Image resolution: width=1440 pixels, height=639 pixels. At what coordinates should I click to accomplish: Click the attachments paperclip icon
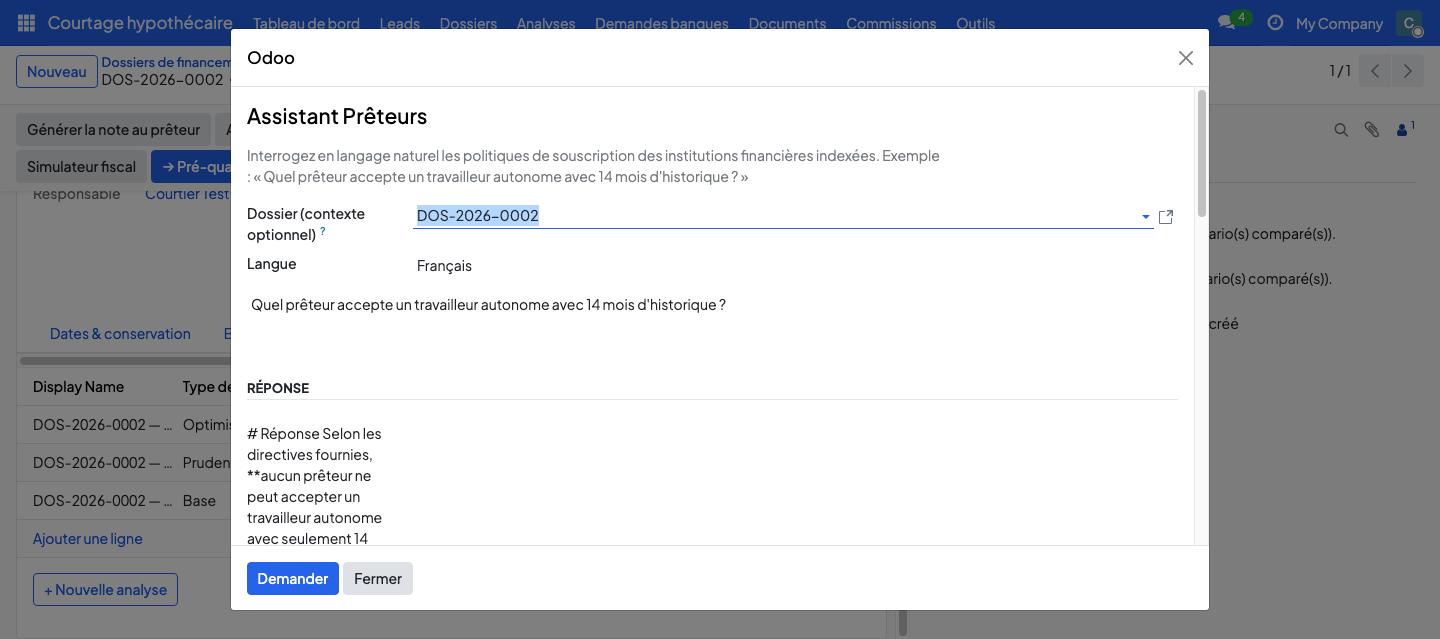[1372, 129]
